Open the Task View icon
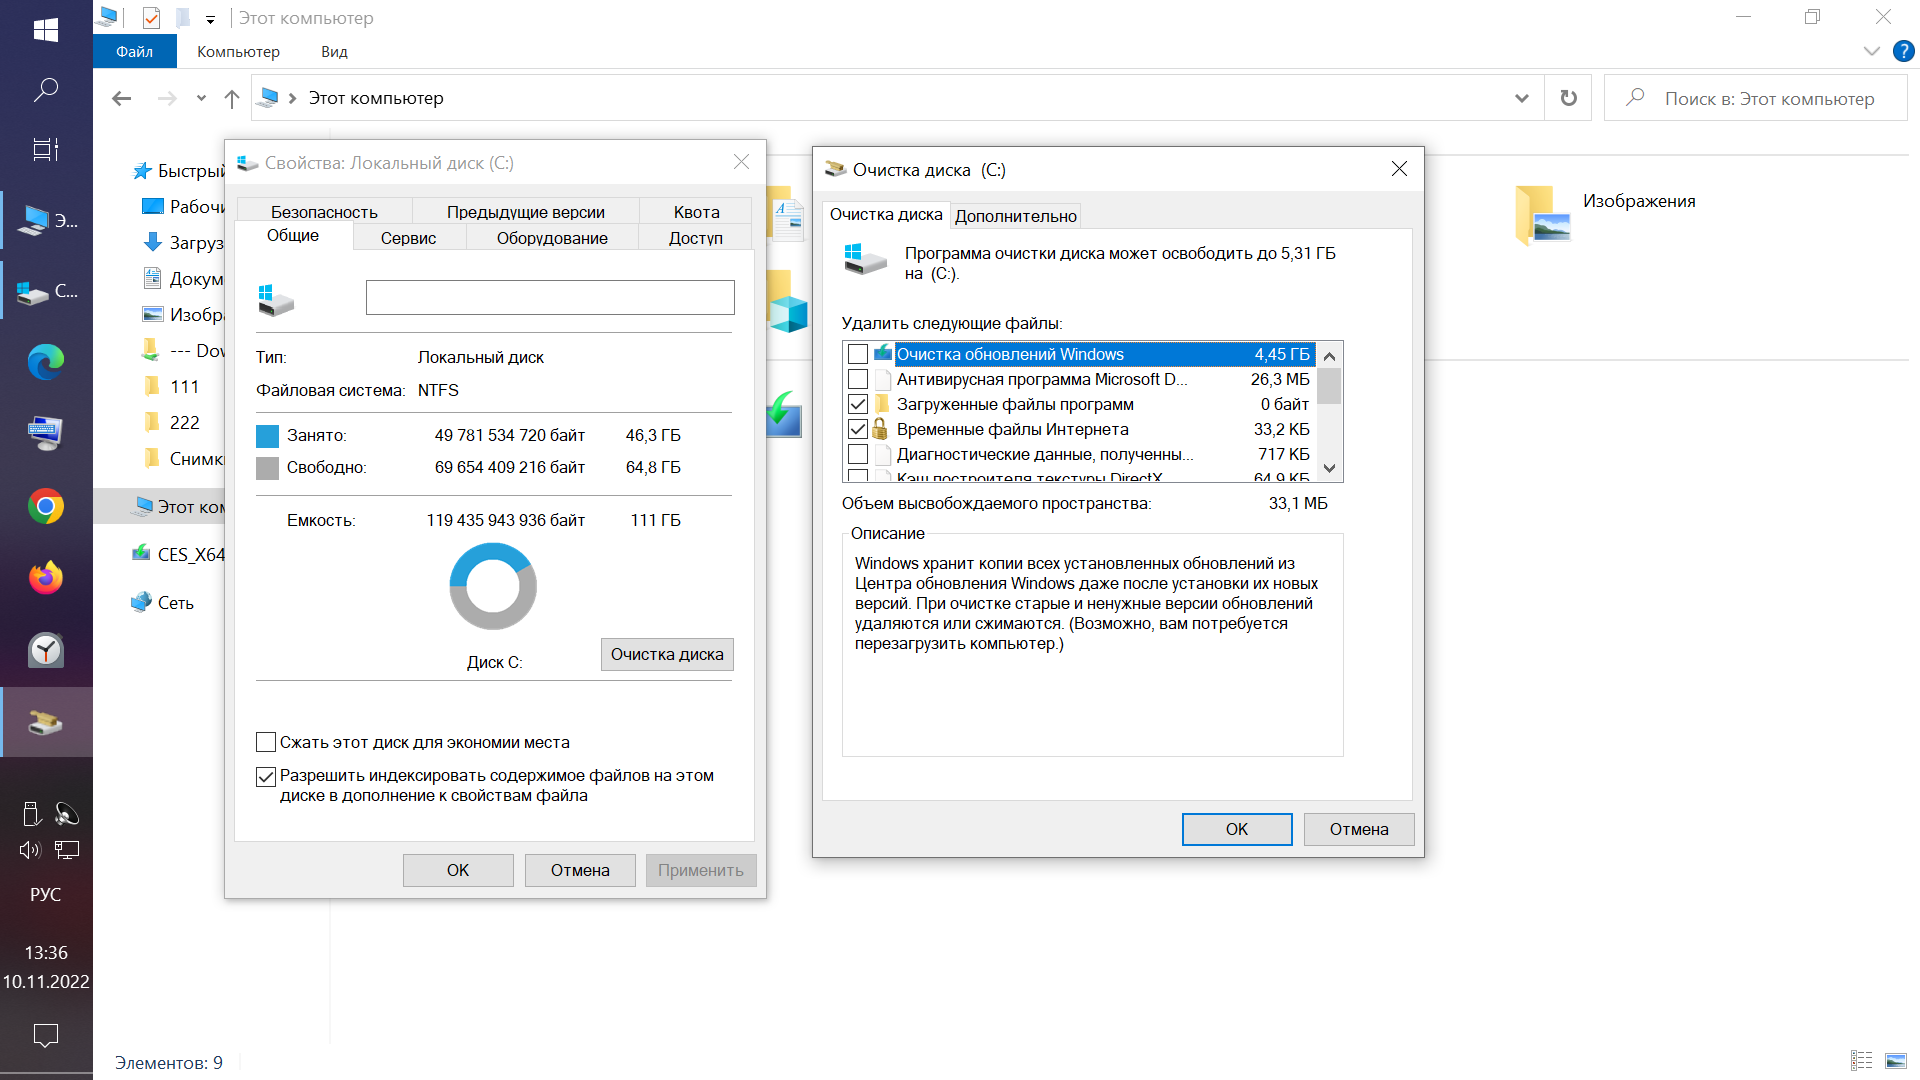1920x1080 pixels. 46,150
